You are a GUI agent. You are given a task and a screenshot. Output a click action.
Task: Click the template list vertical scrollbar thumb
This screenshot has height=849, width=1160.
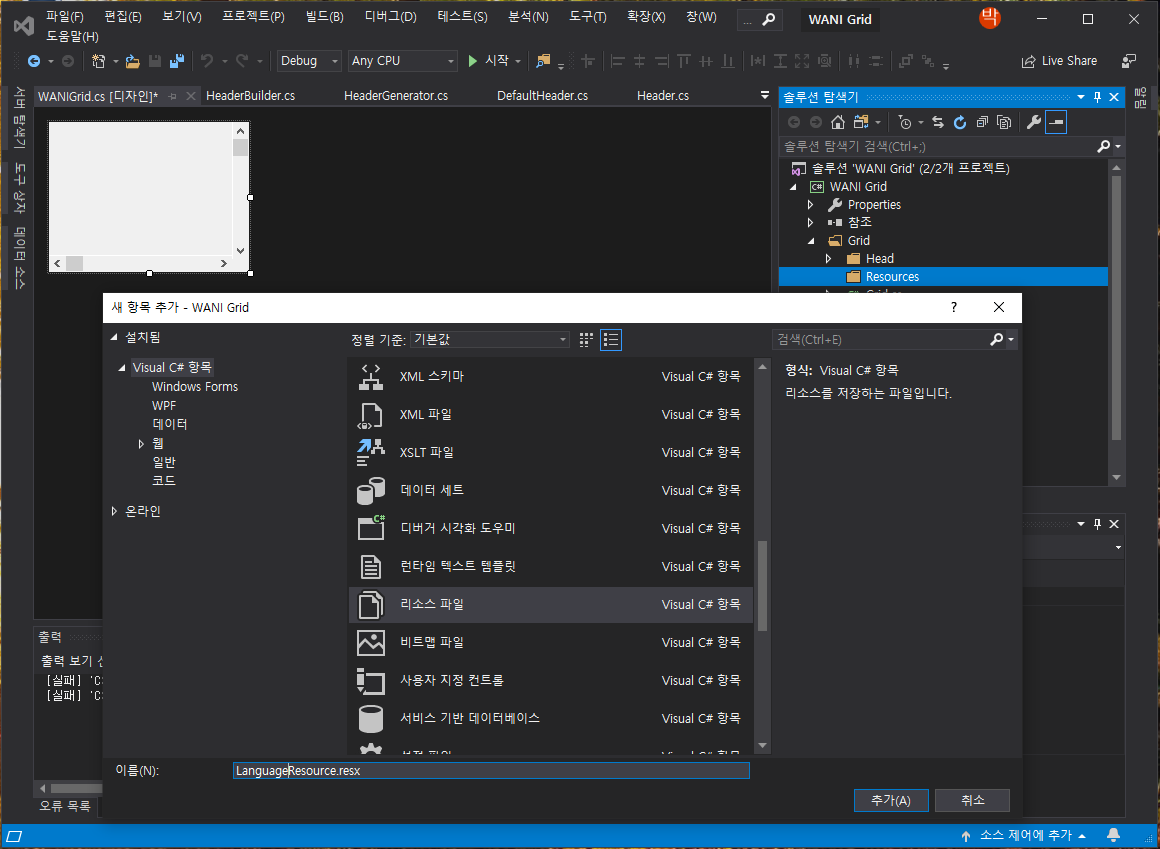coord(762,586)
